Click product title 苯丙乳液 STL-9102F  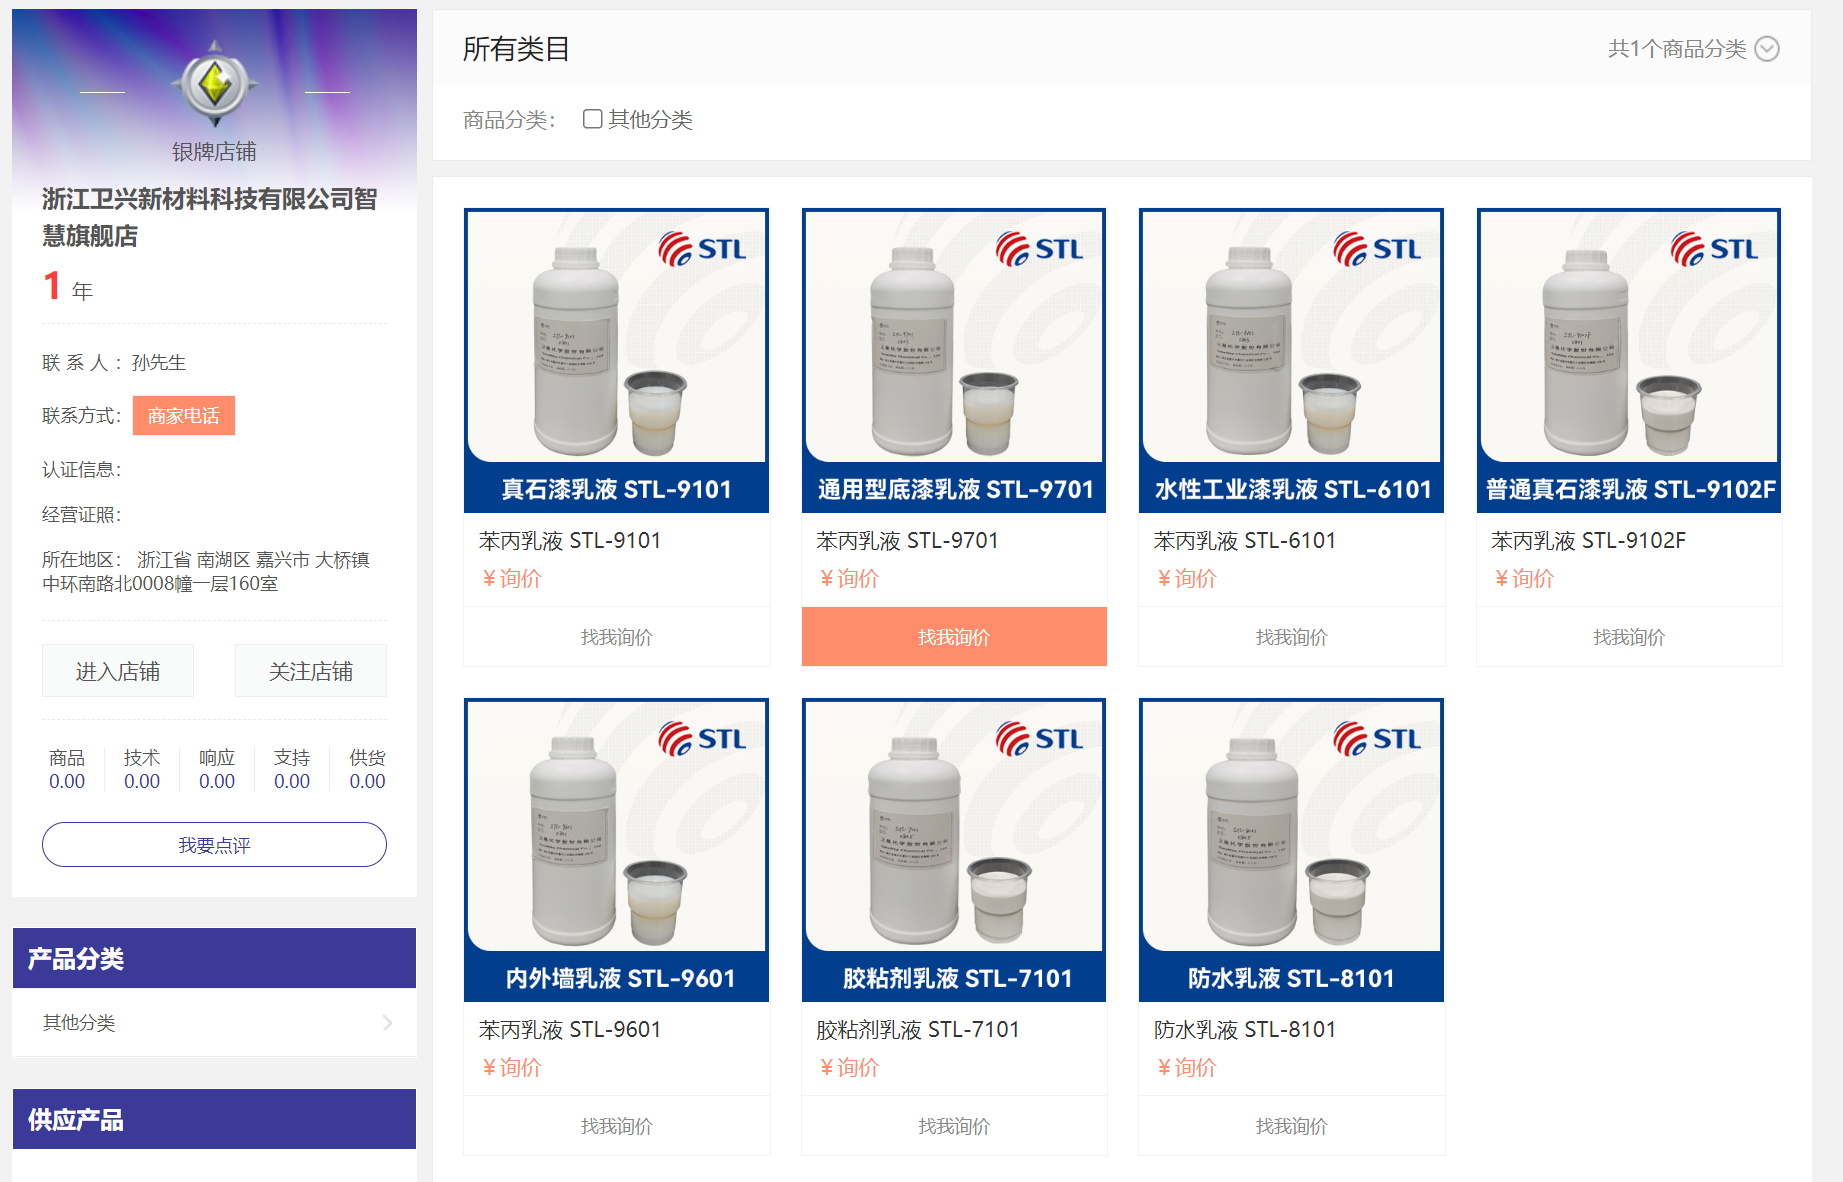click(x=1588, y=541)
